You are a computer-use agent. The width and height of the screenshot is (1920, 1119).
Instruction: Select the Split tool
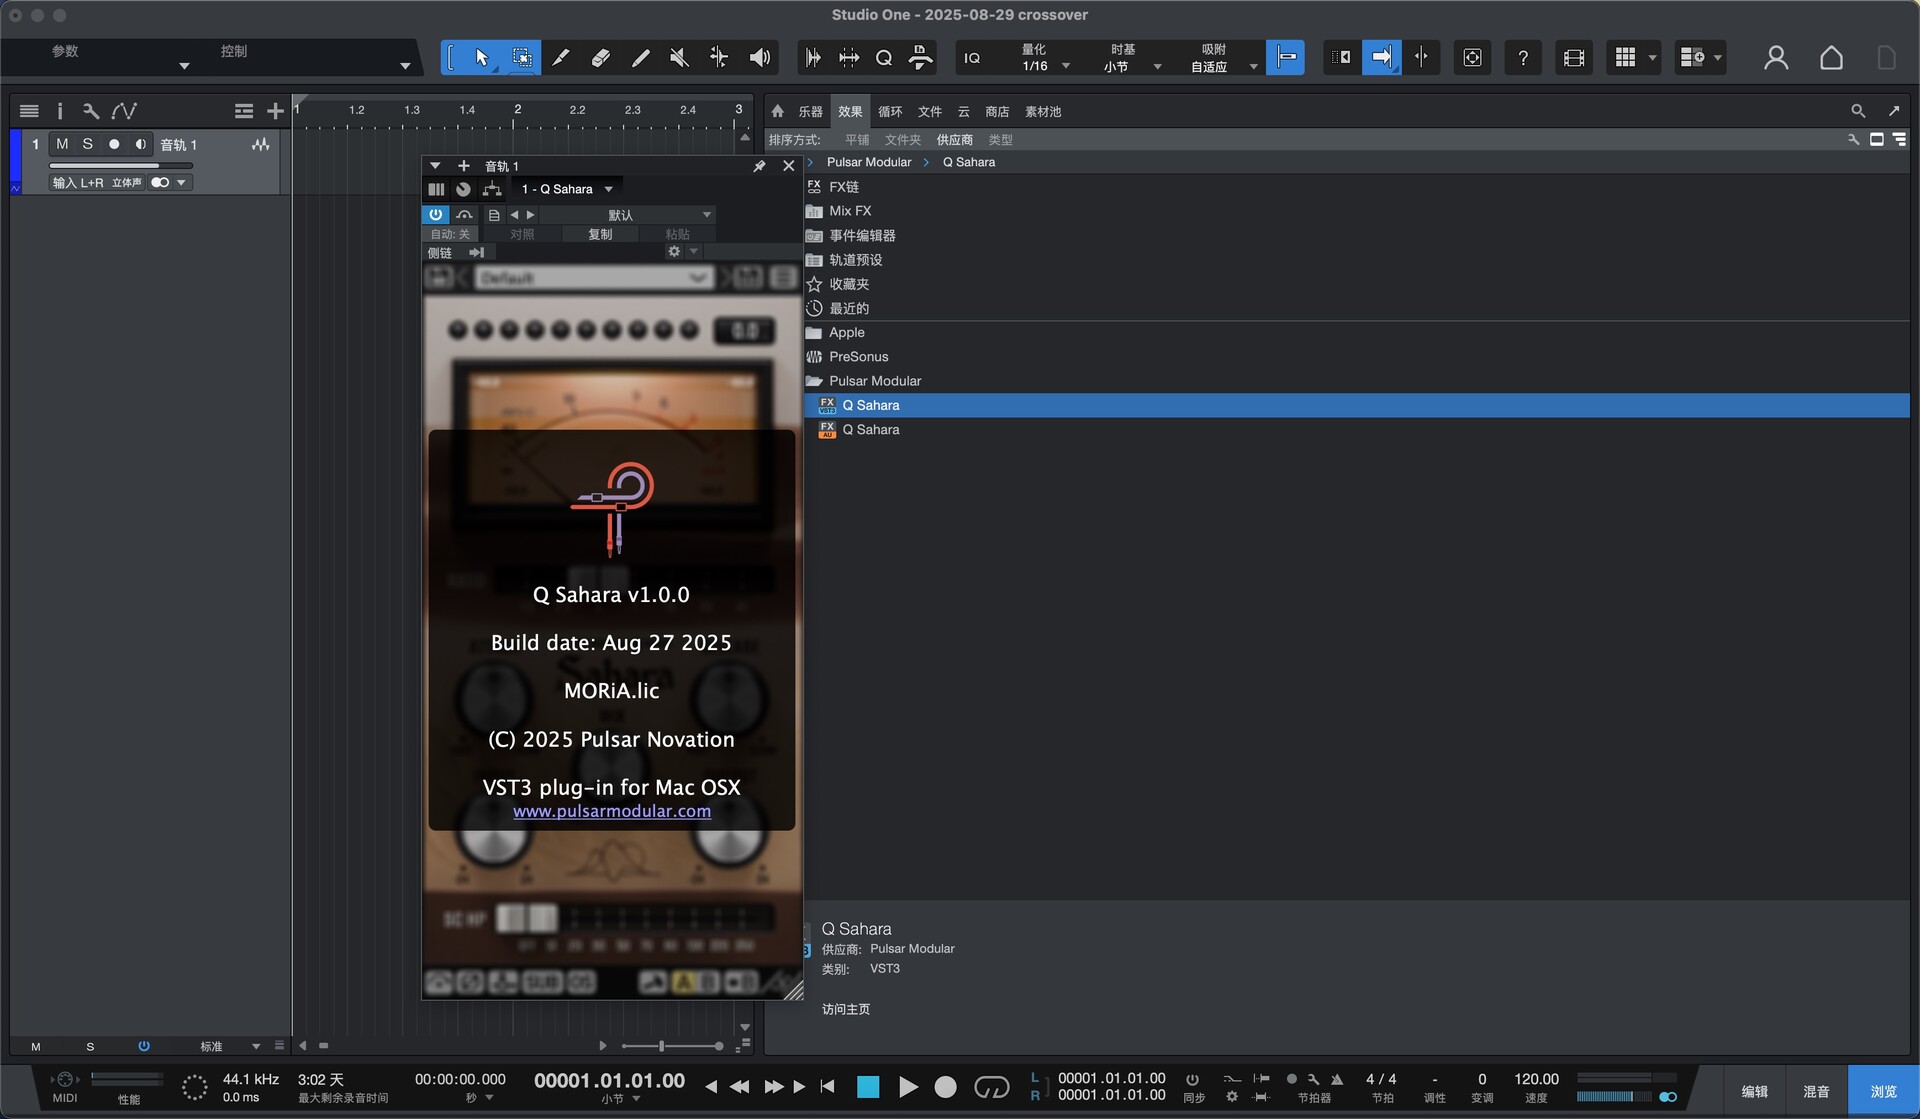[561, 58]
